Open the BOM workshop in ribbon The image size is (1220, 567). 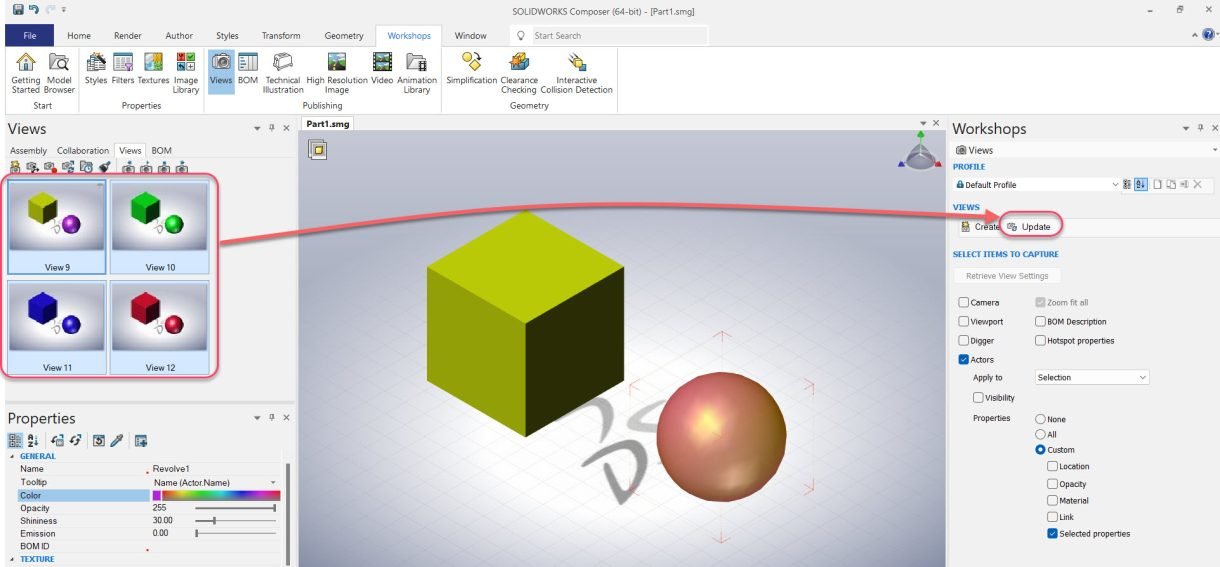[248, 69]
